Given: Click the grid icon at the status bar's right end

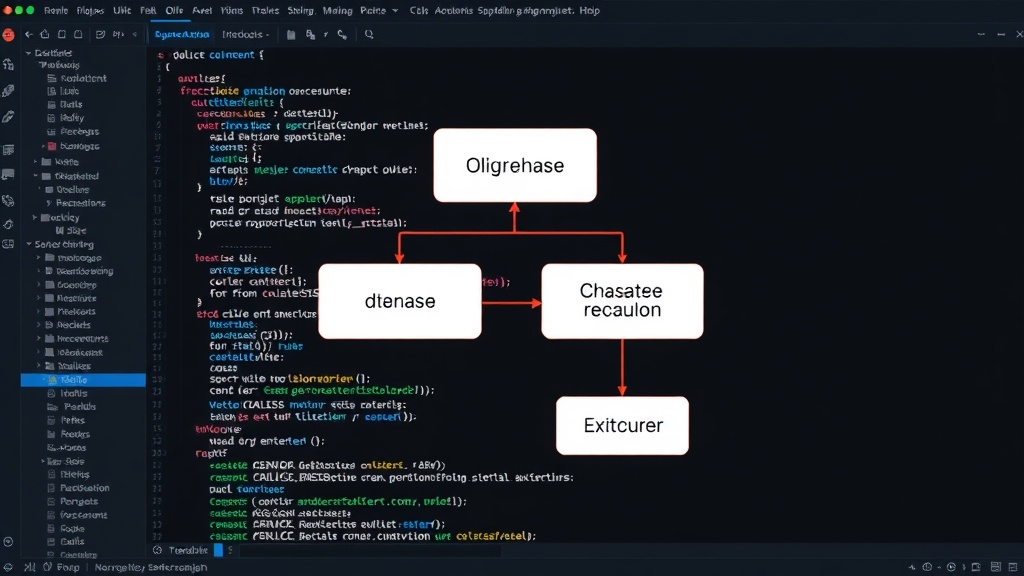Looking at the screenshot, I should [1012, 567].
